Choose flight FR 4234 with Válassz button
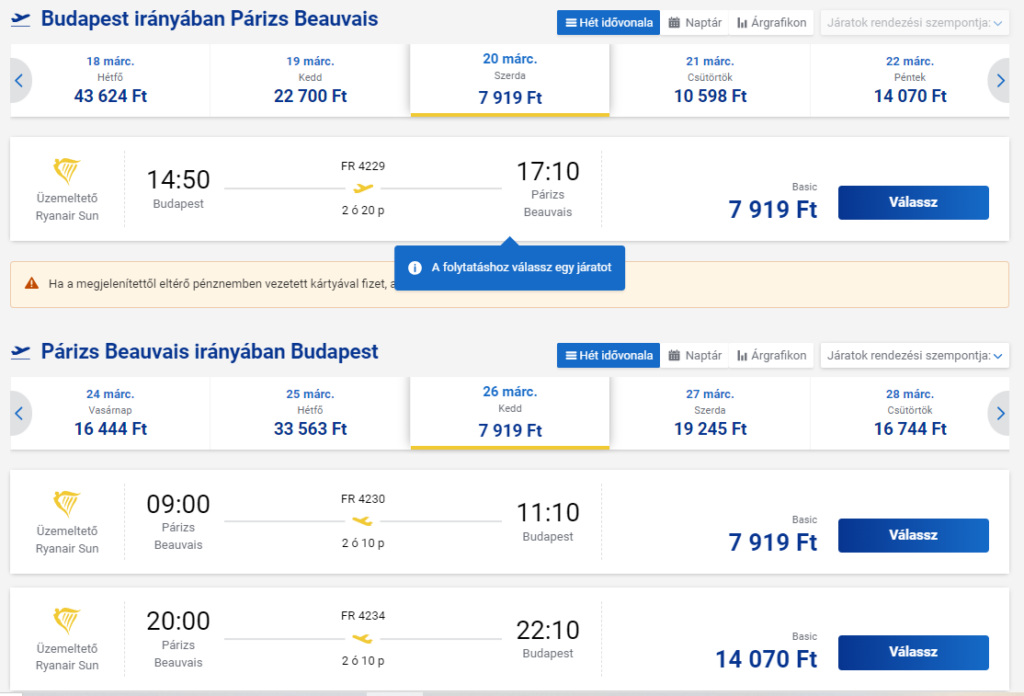 tap(913, 652)
